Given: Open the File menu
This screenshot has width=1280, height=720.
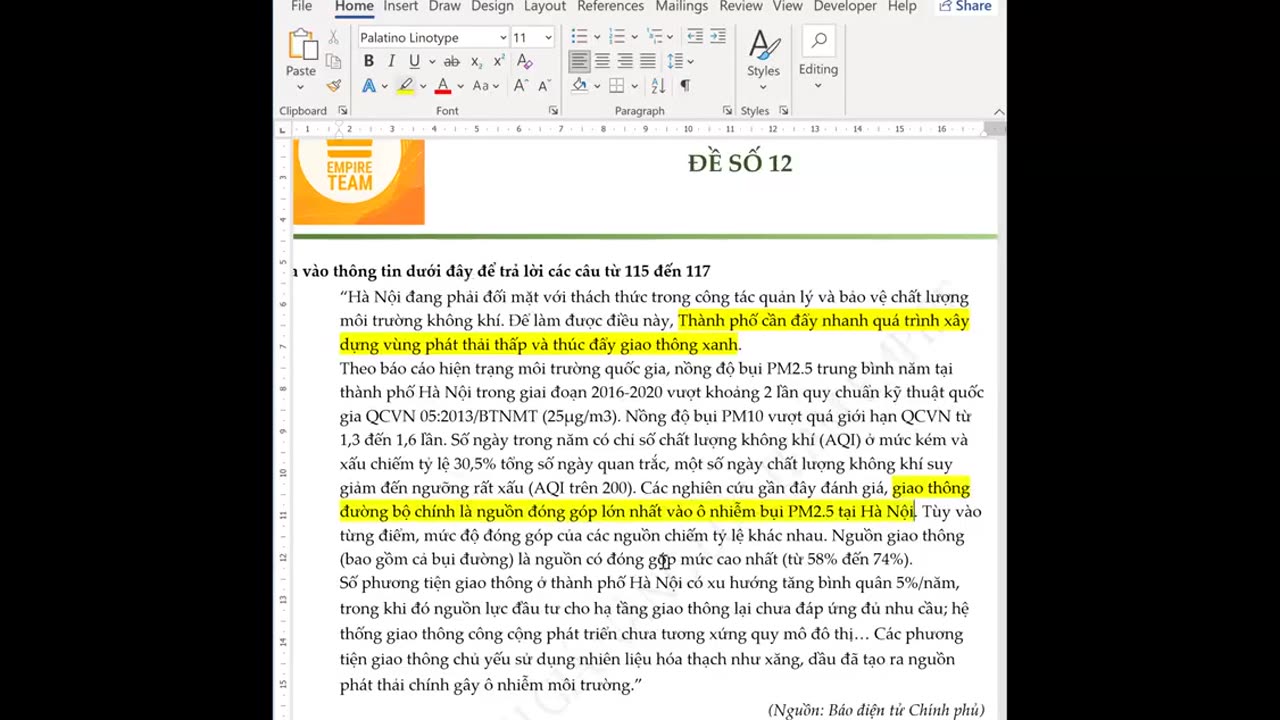Looking at the screenshot, I should pyautogui.click(x=301, y=7).
